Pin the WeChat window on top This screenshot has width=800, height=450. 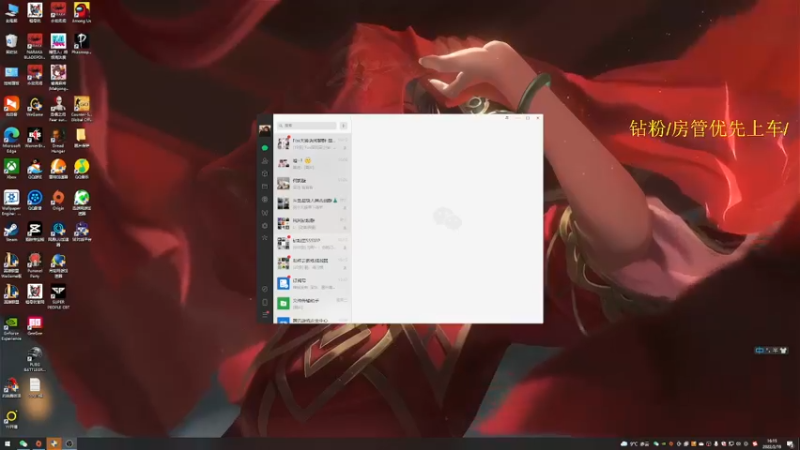(x=507, y=118)
